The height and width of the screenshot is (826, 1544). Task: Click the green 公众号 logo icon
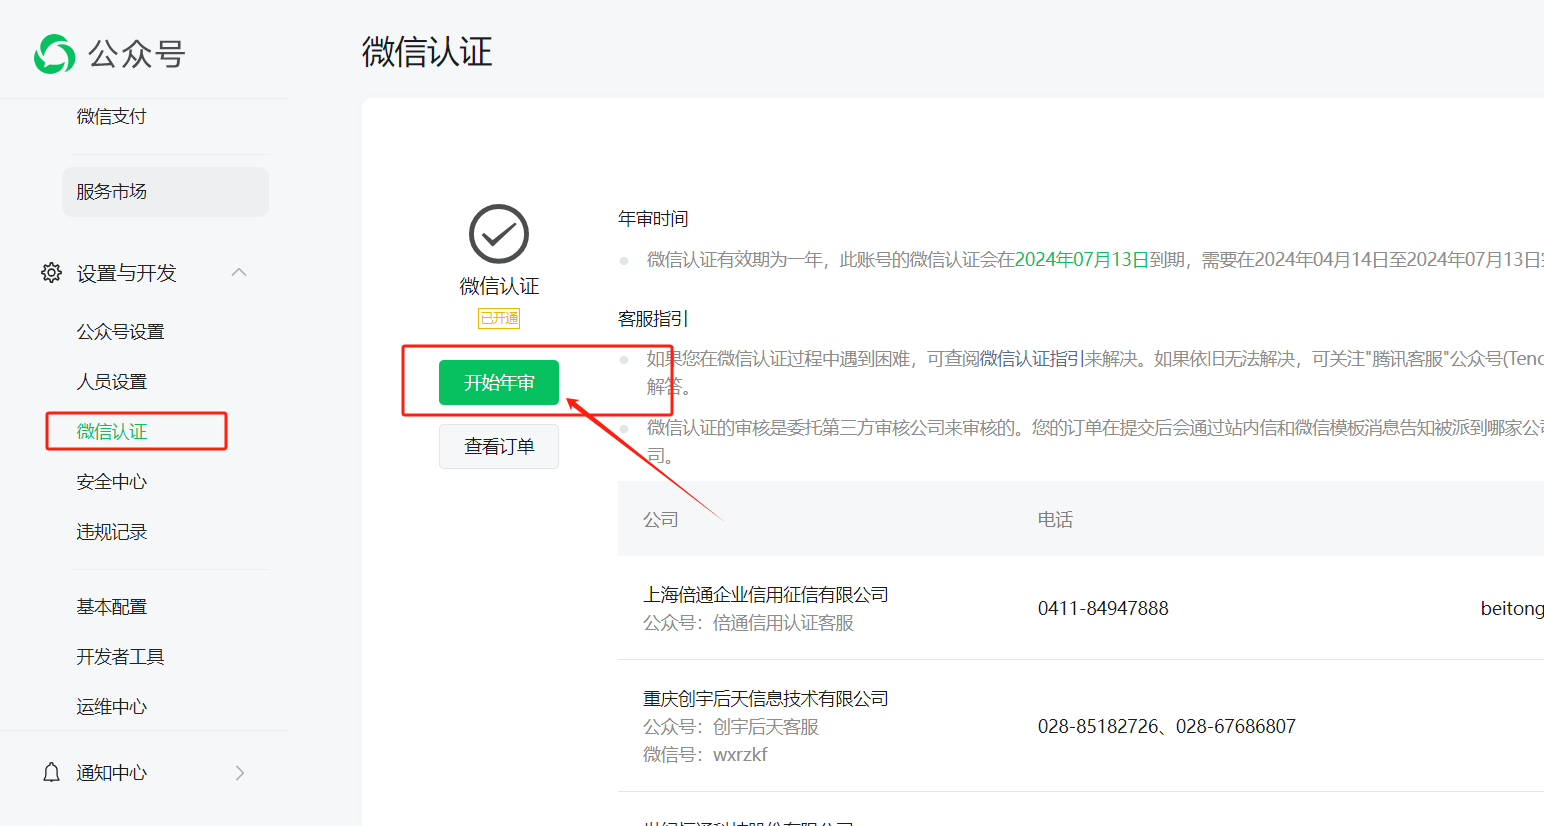(x=54, y=54)
